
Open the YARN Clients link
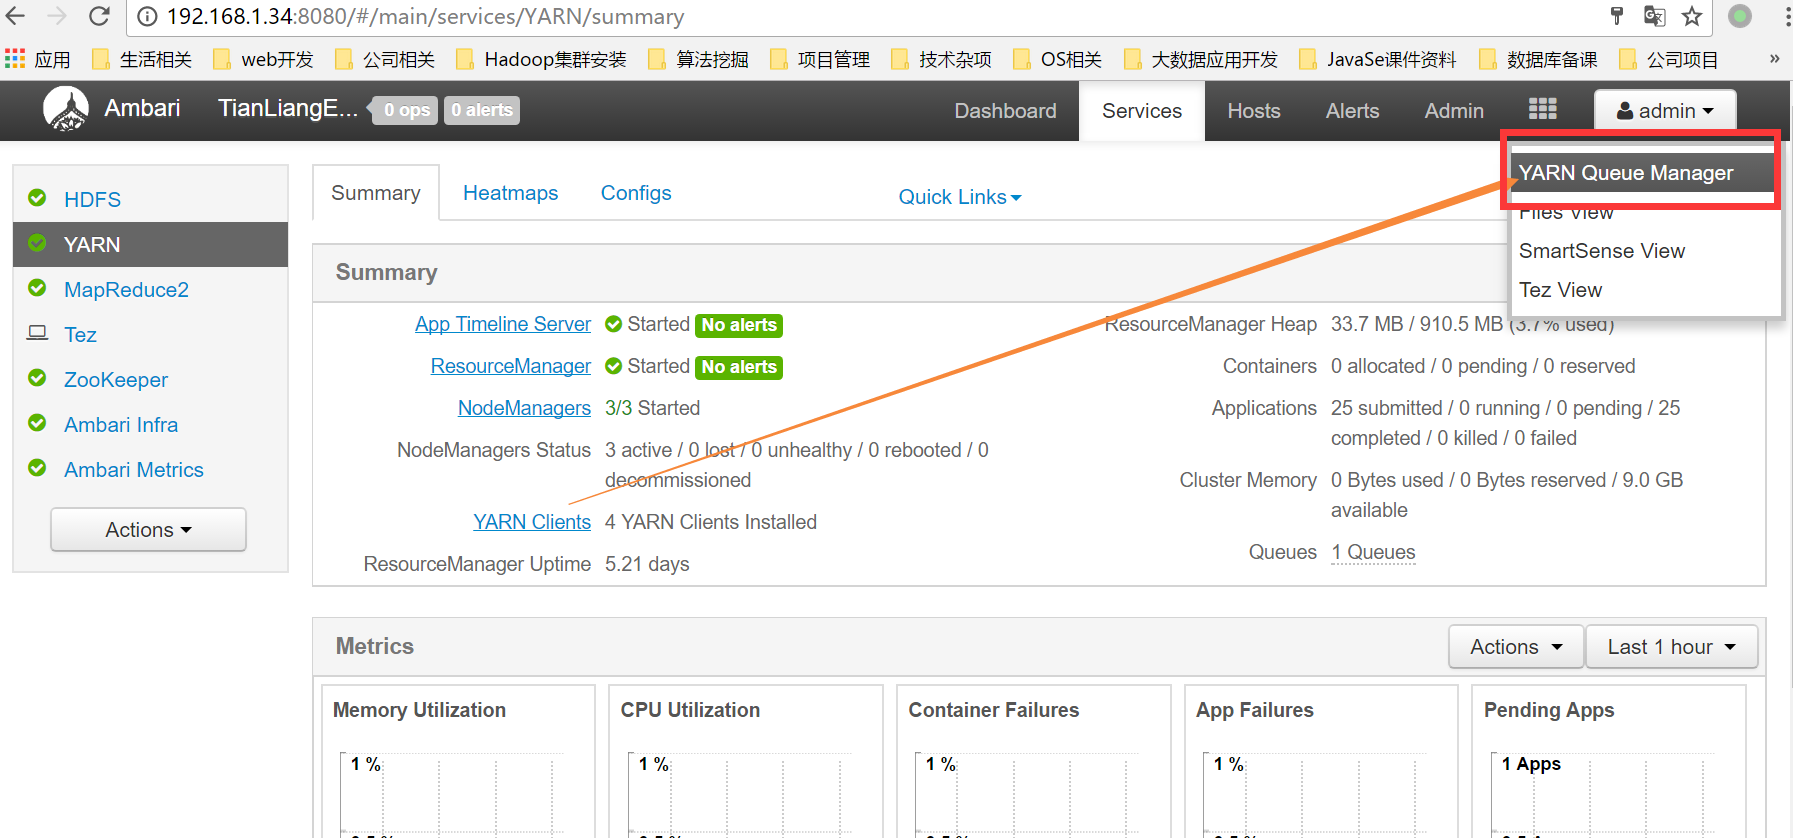coord(532,522)
